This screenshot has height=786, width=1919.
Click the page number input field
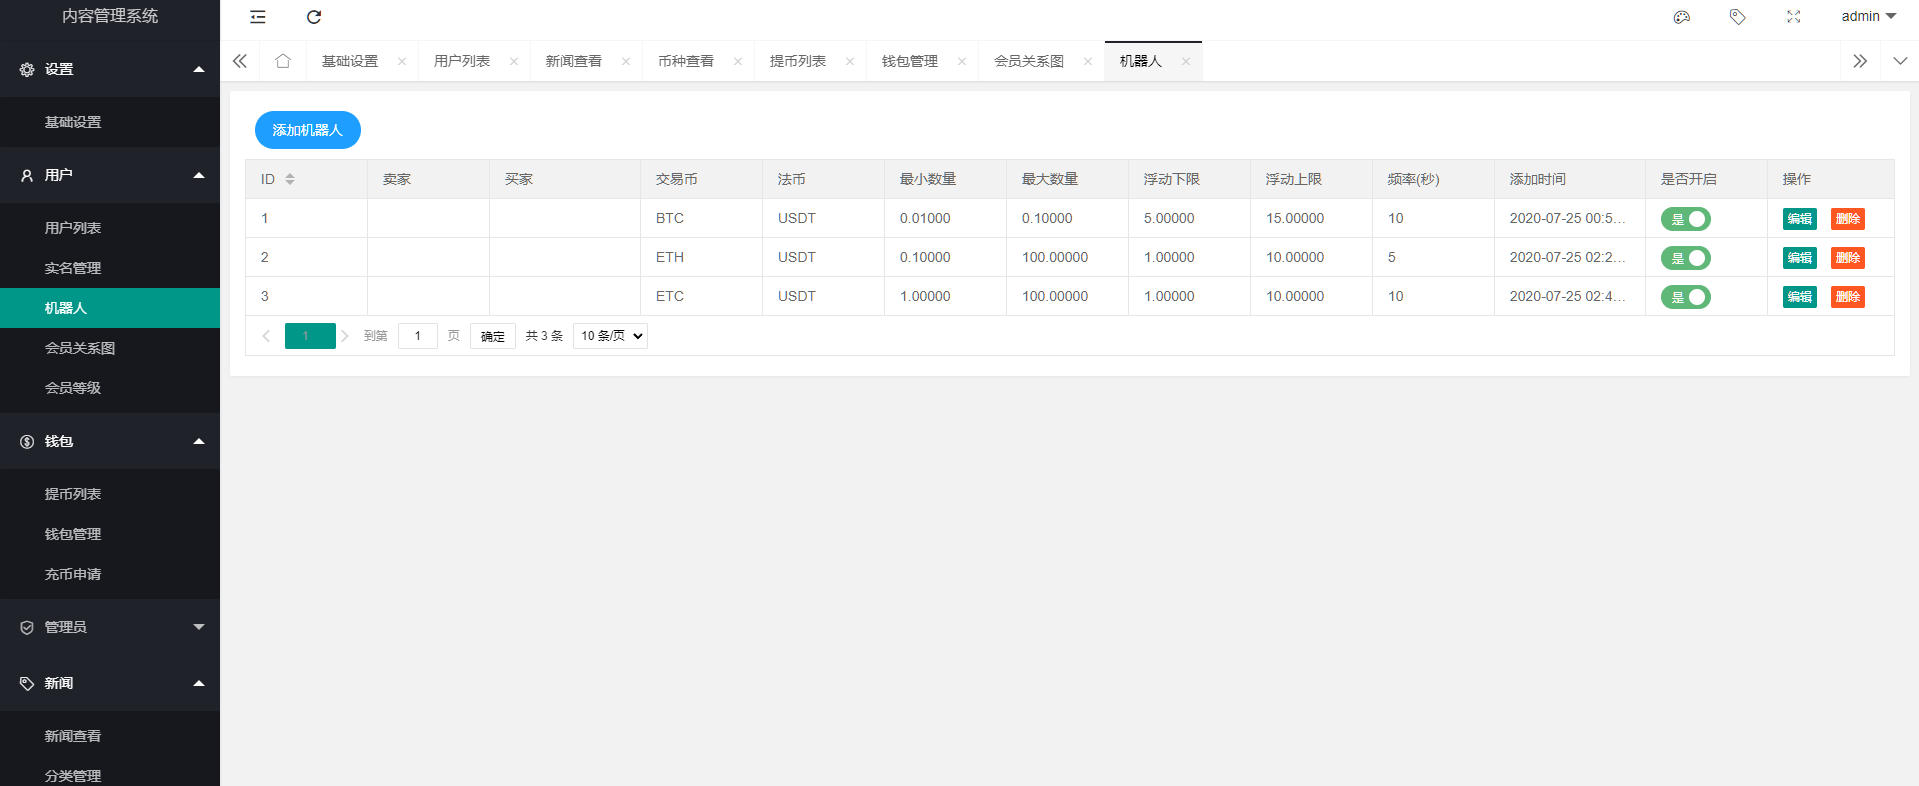(417, 336)
